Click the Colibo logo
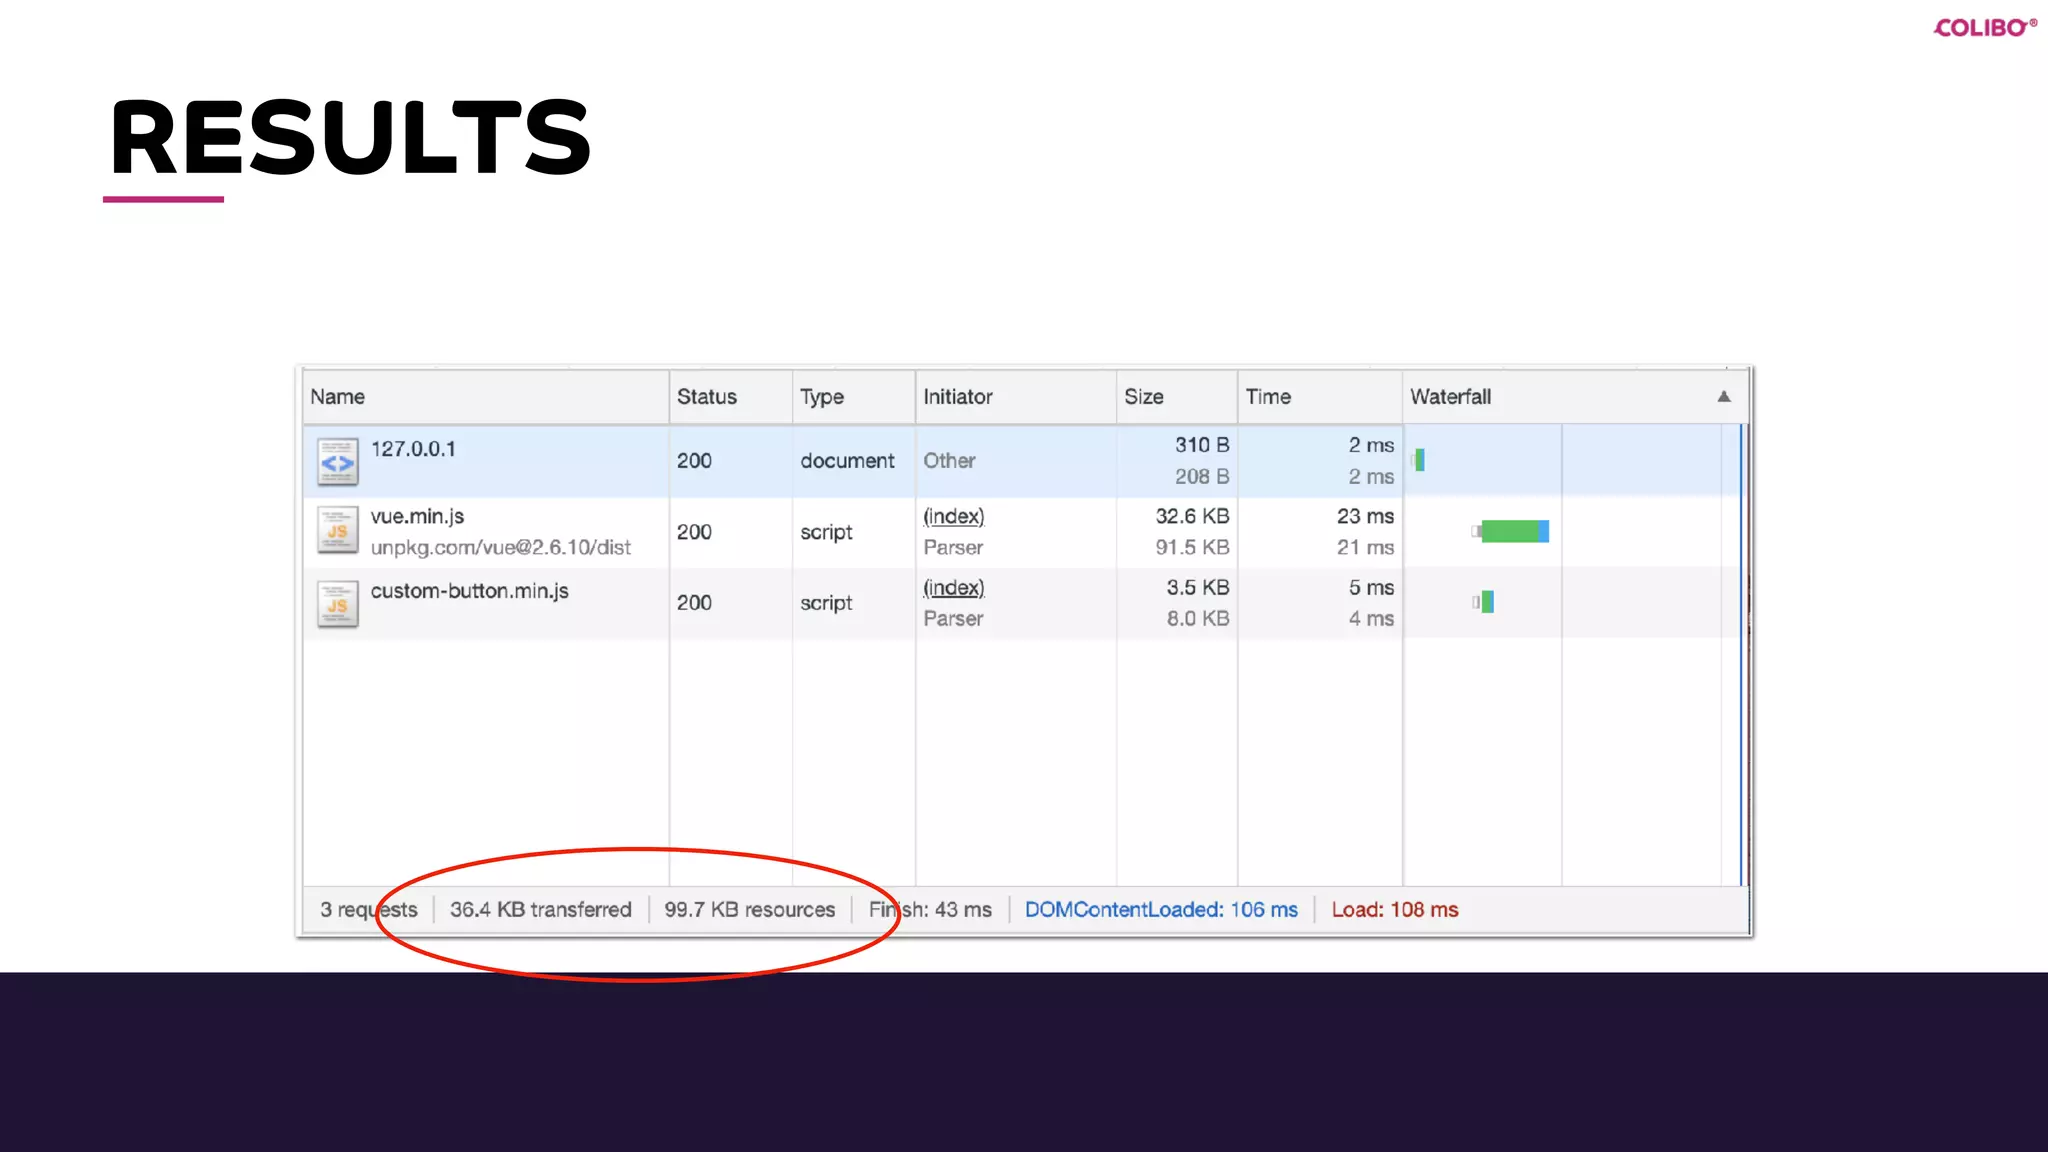 (1983, 27)
